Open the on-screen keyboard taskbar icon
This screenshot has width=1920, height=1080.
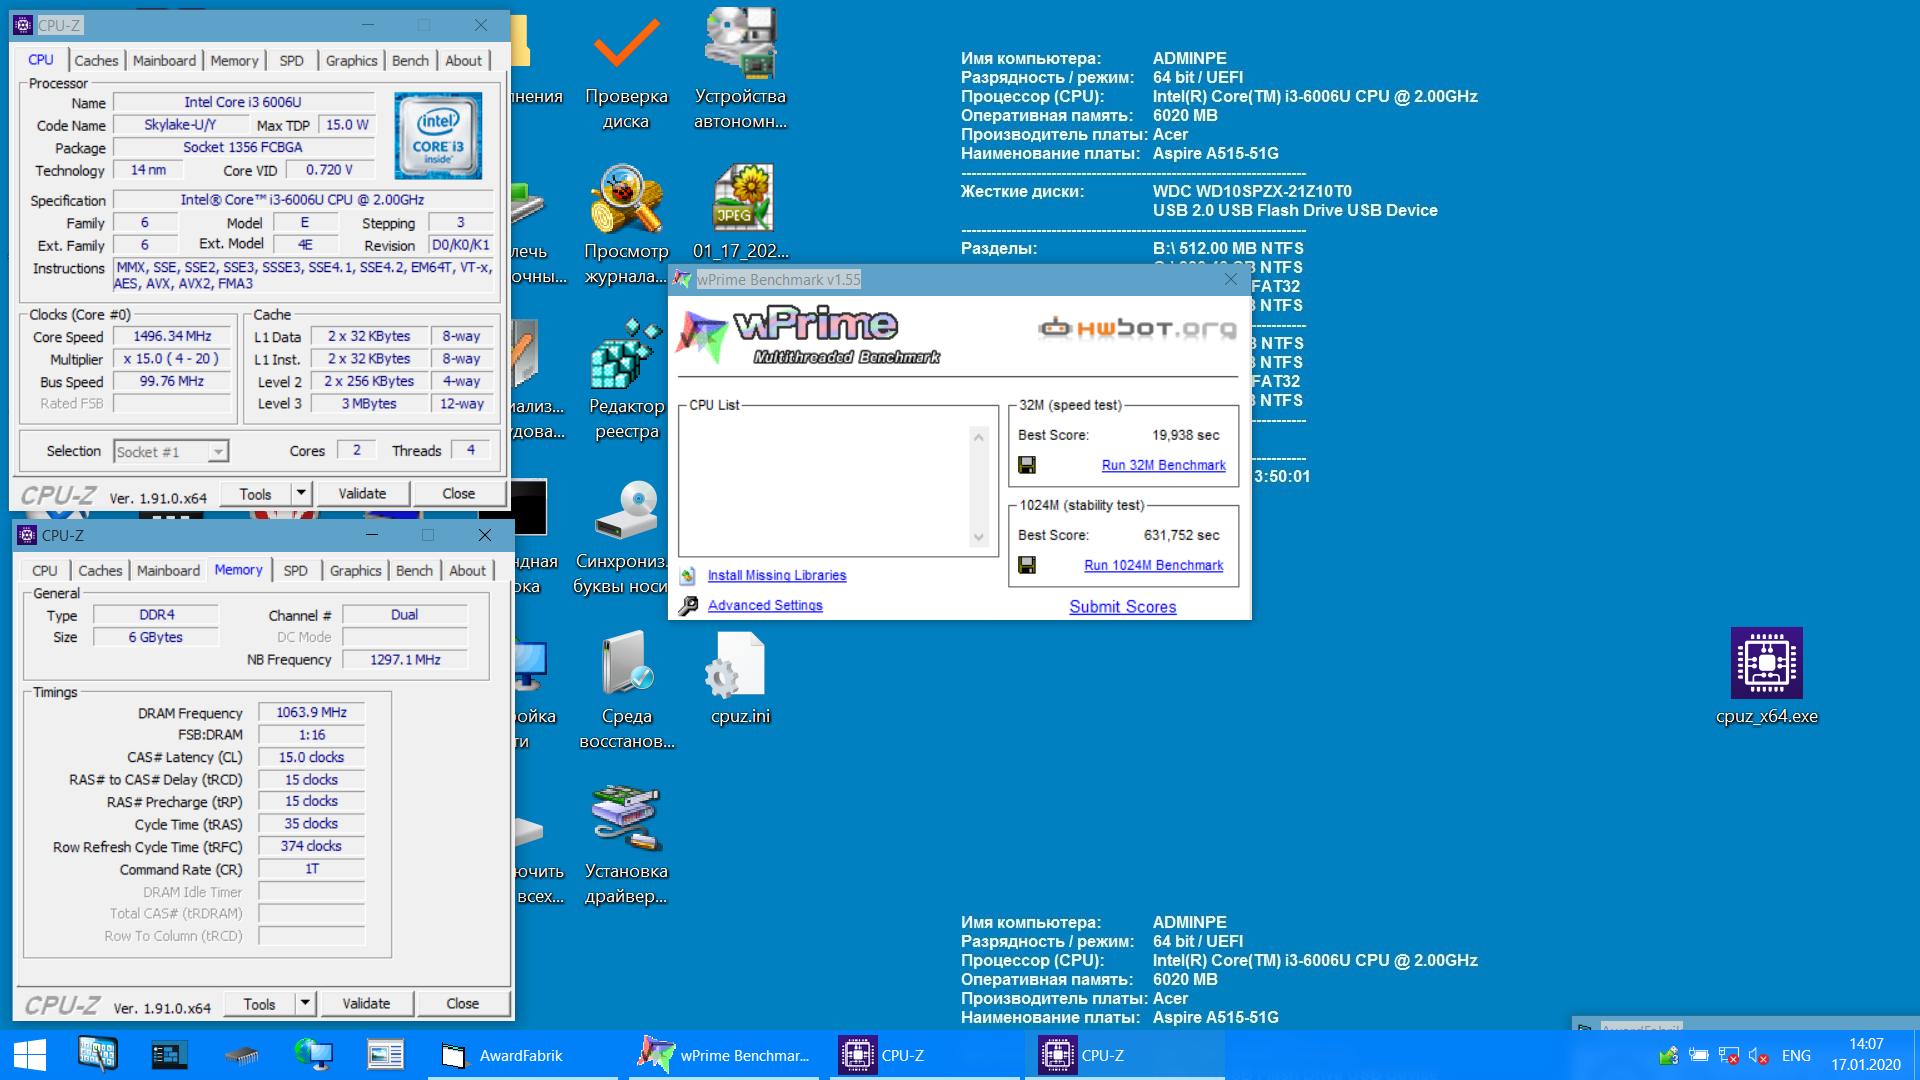pyautogui.click(x=98, y=1055)
